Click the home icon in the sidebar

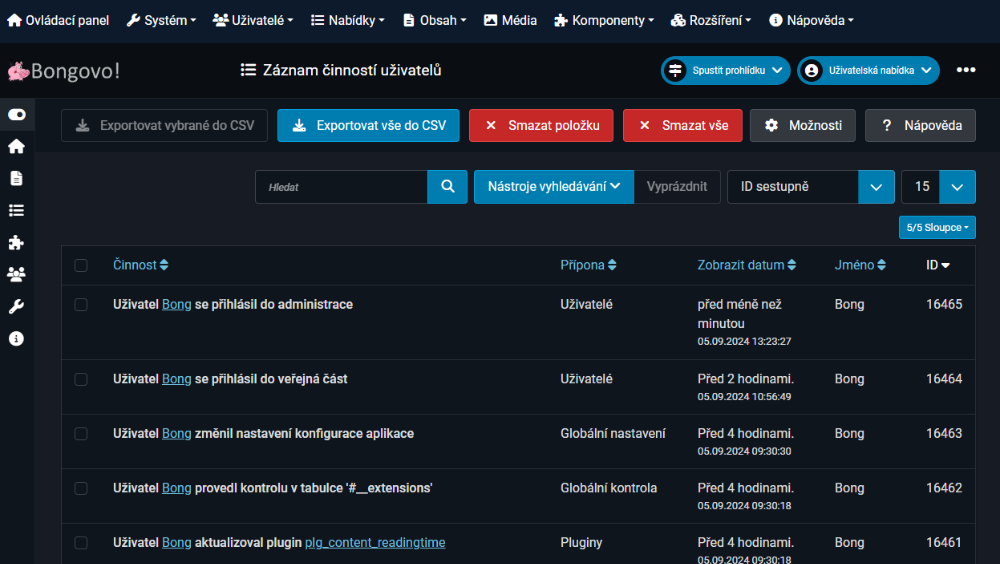click(x=16, y=146)
